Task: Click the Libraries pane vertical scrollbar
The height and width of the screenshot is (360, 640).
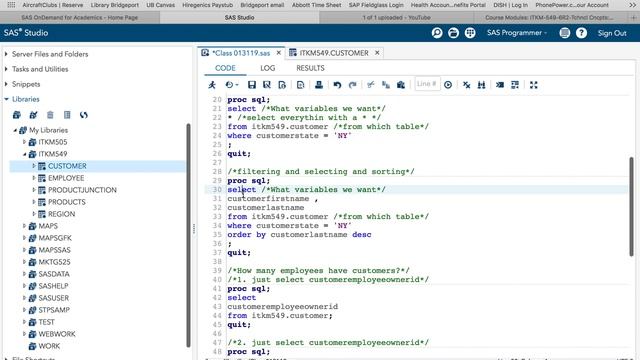Action: (x=188, y=235)
